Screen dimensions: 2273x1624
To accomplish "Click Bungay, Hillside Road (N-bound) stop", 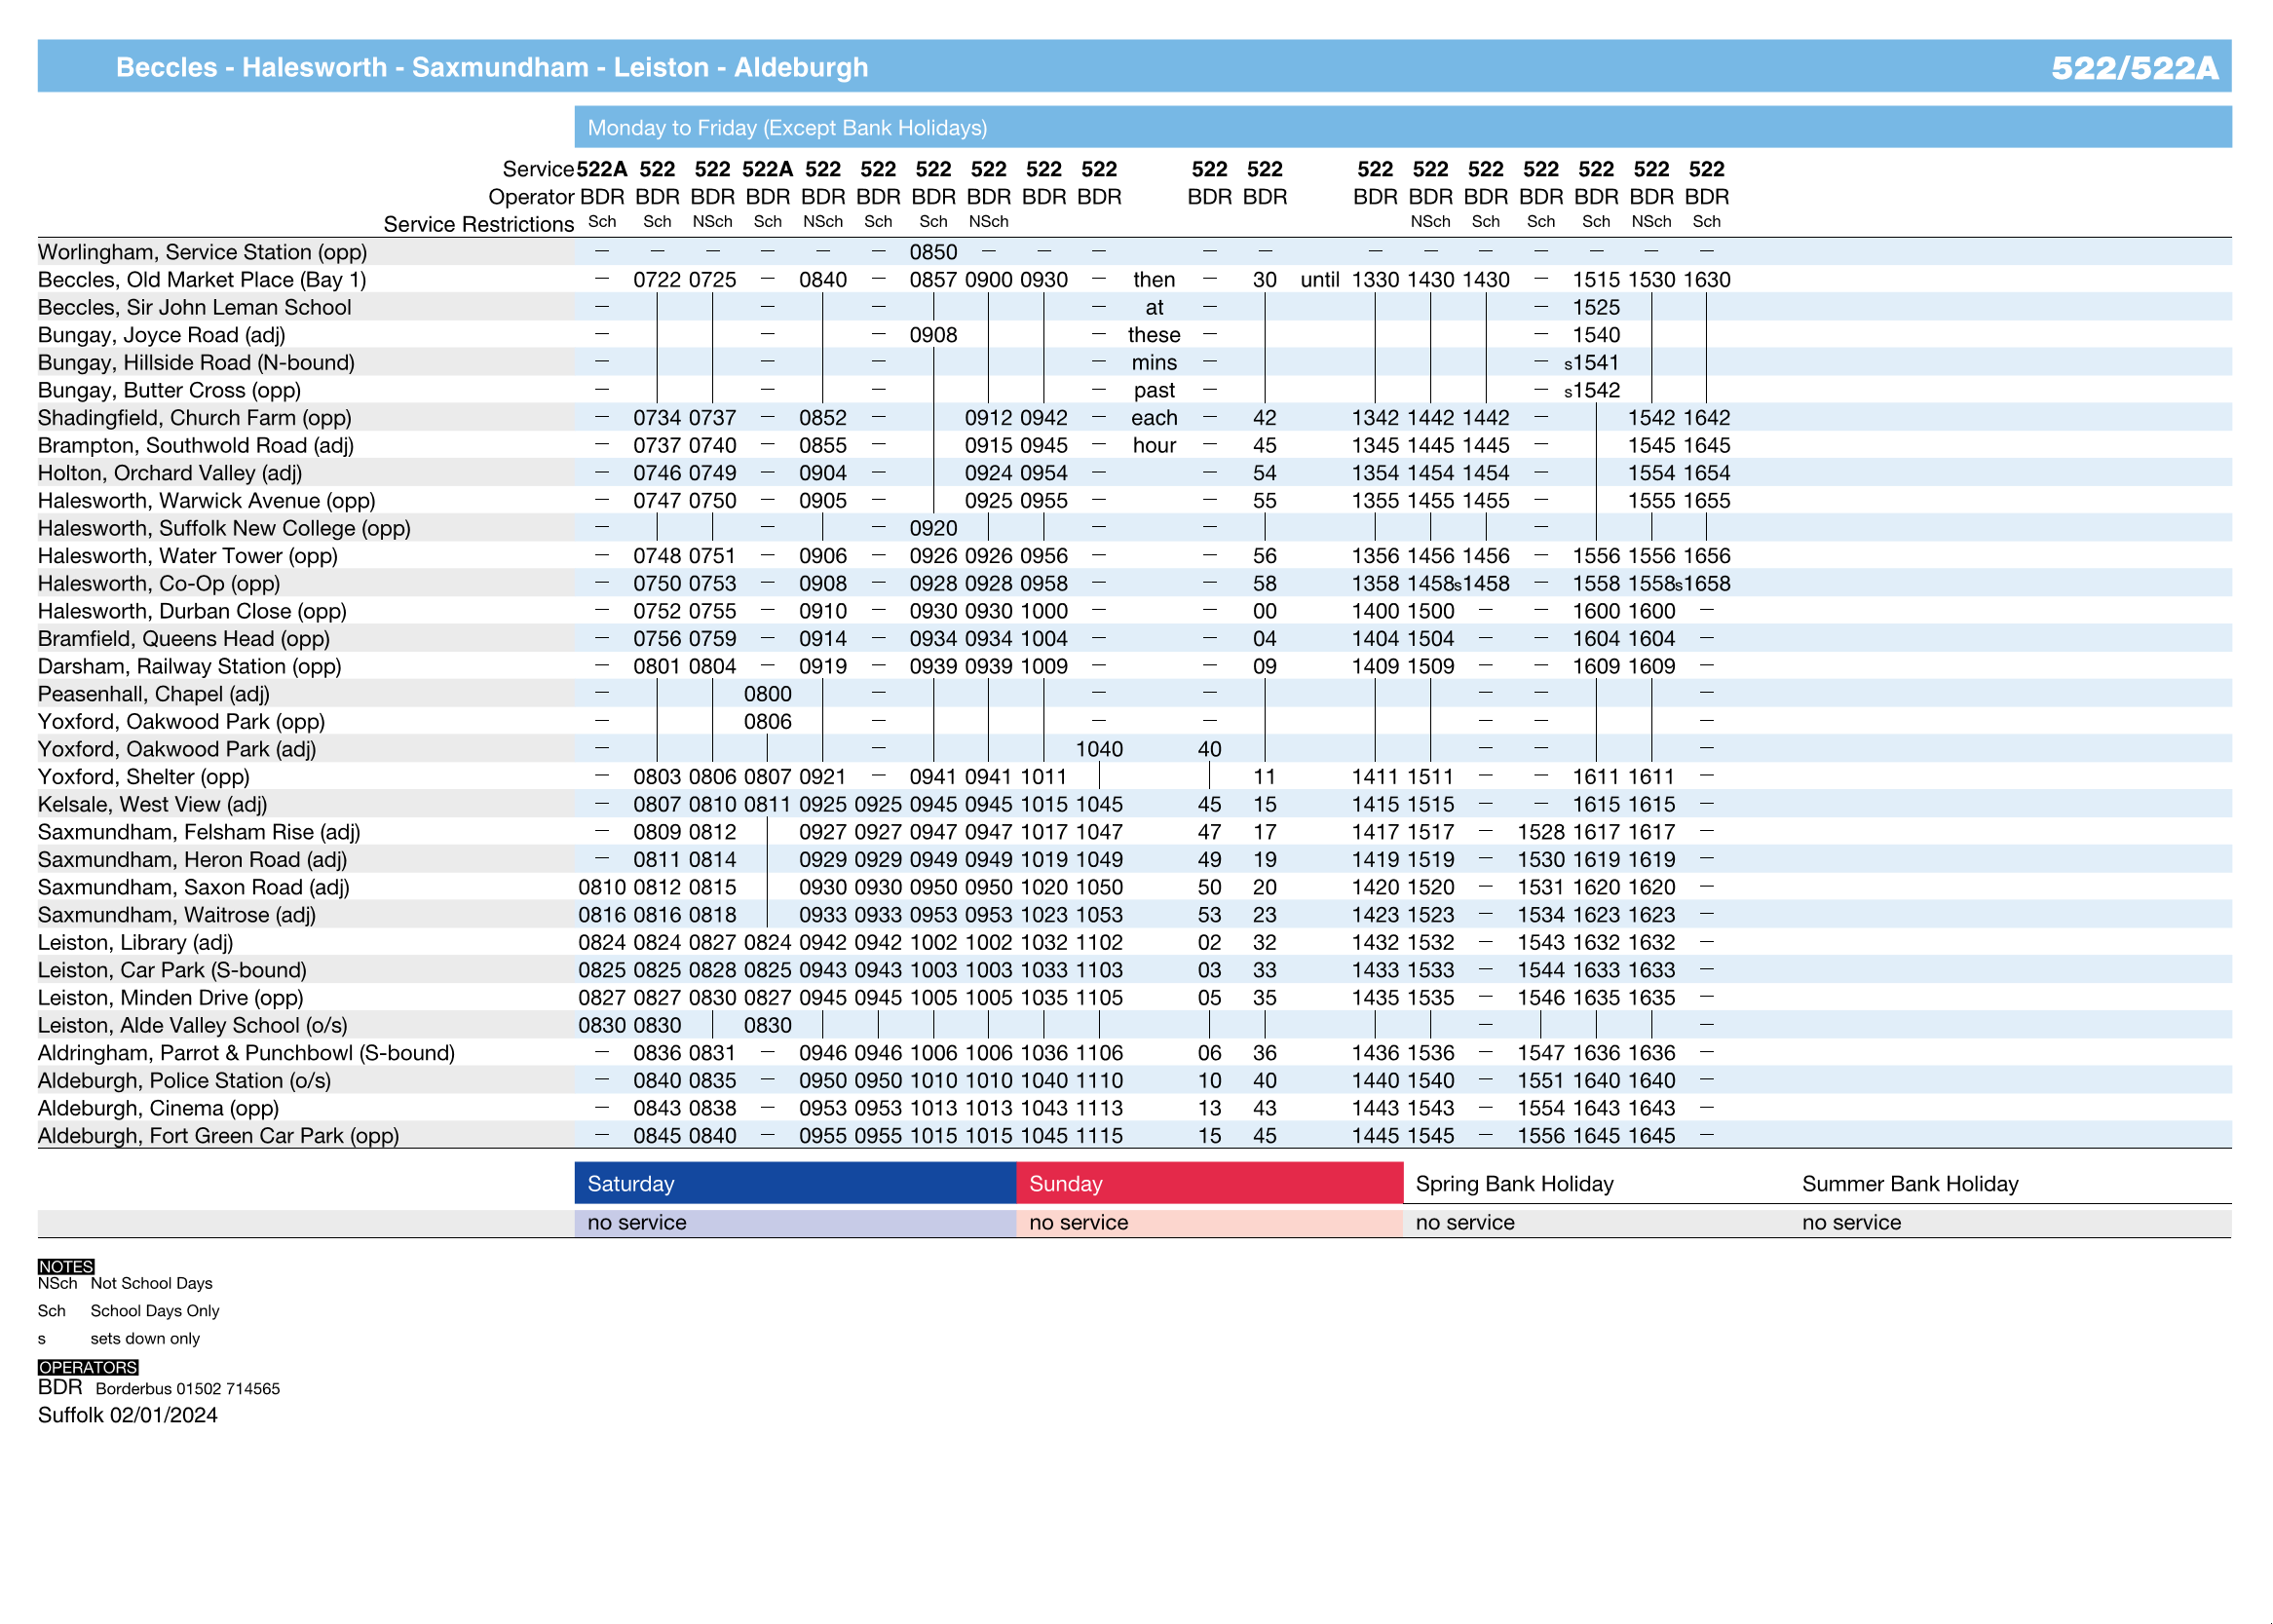I will [x=196, y=362].
